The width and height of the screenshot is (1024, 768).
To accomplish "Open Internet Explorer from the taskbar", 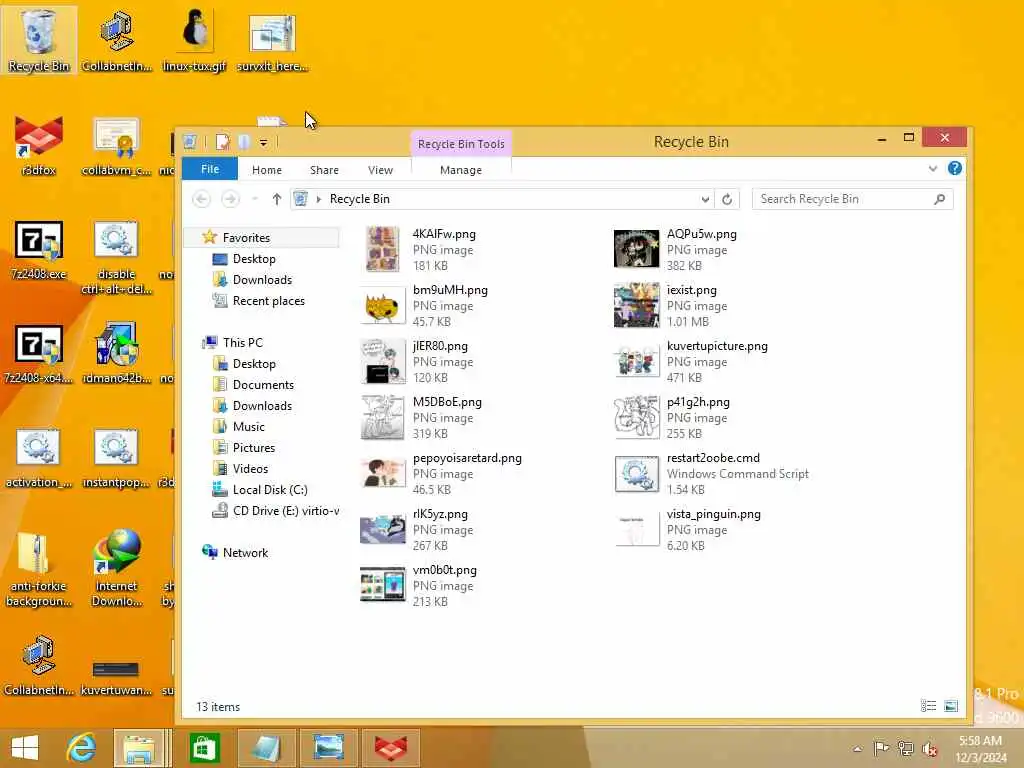I will coord(81,748).
